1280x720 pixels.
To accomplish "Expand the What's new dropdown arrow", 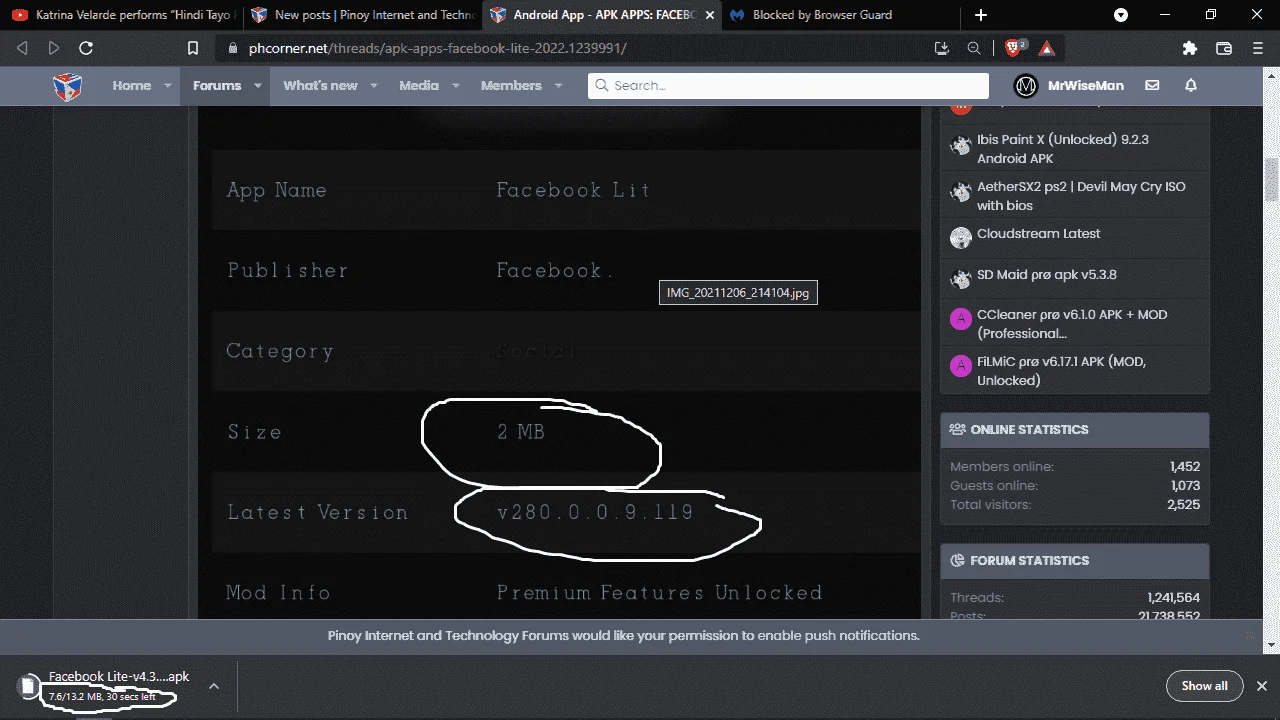I will [x=374, y=86].
